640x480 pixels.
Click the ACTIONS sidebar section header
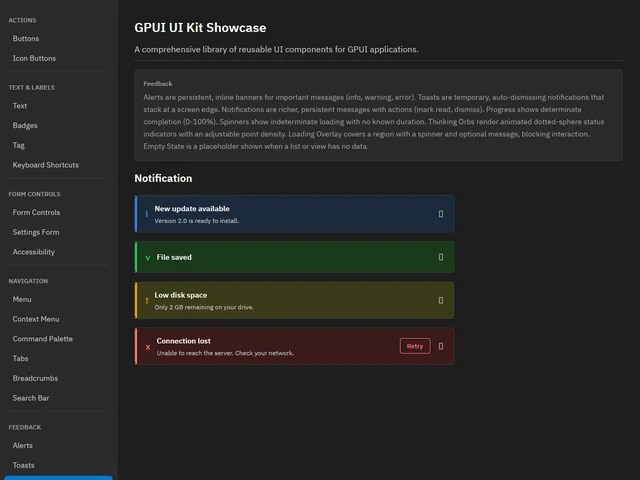[22, 20]
